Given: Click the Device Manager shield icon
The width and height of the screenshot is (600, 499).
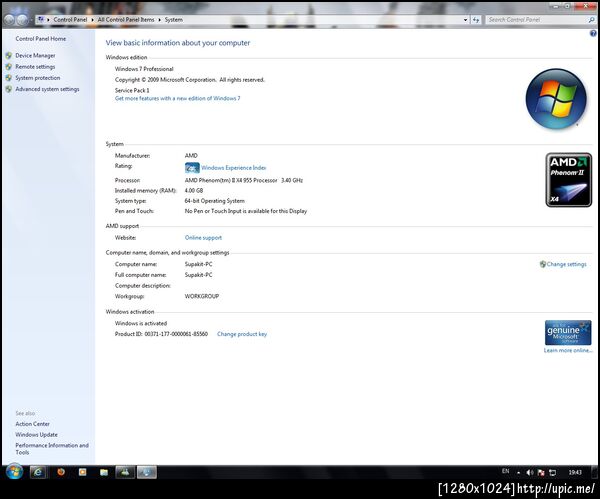Looking at the screenshot, I should (9, 55).
